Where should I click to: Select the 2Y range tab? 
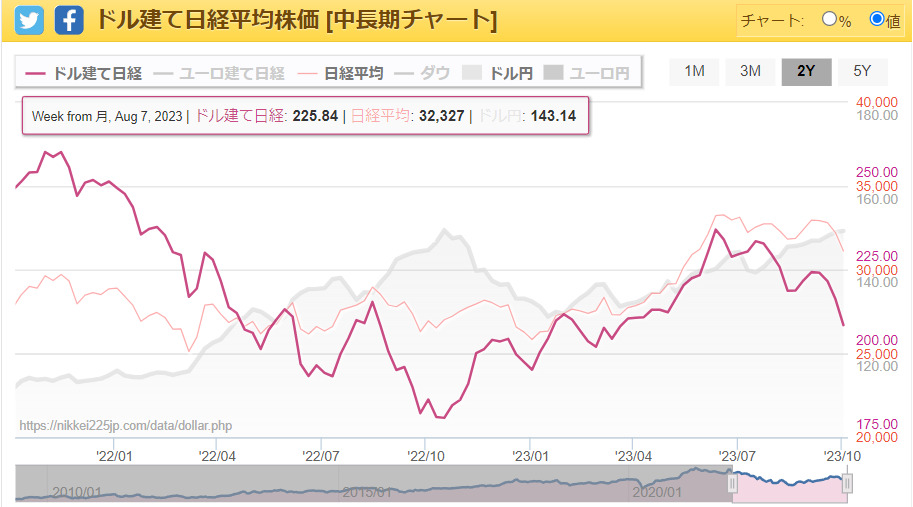click(806, 71)
